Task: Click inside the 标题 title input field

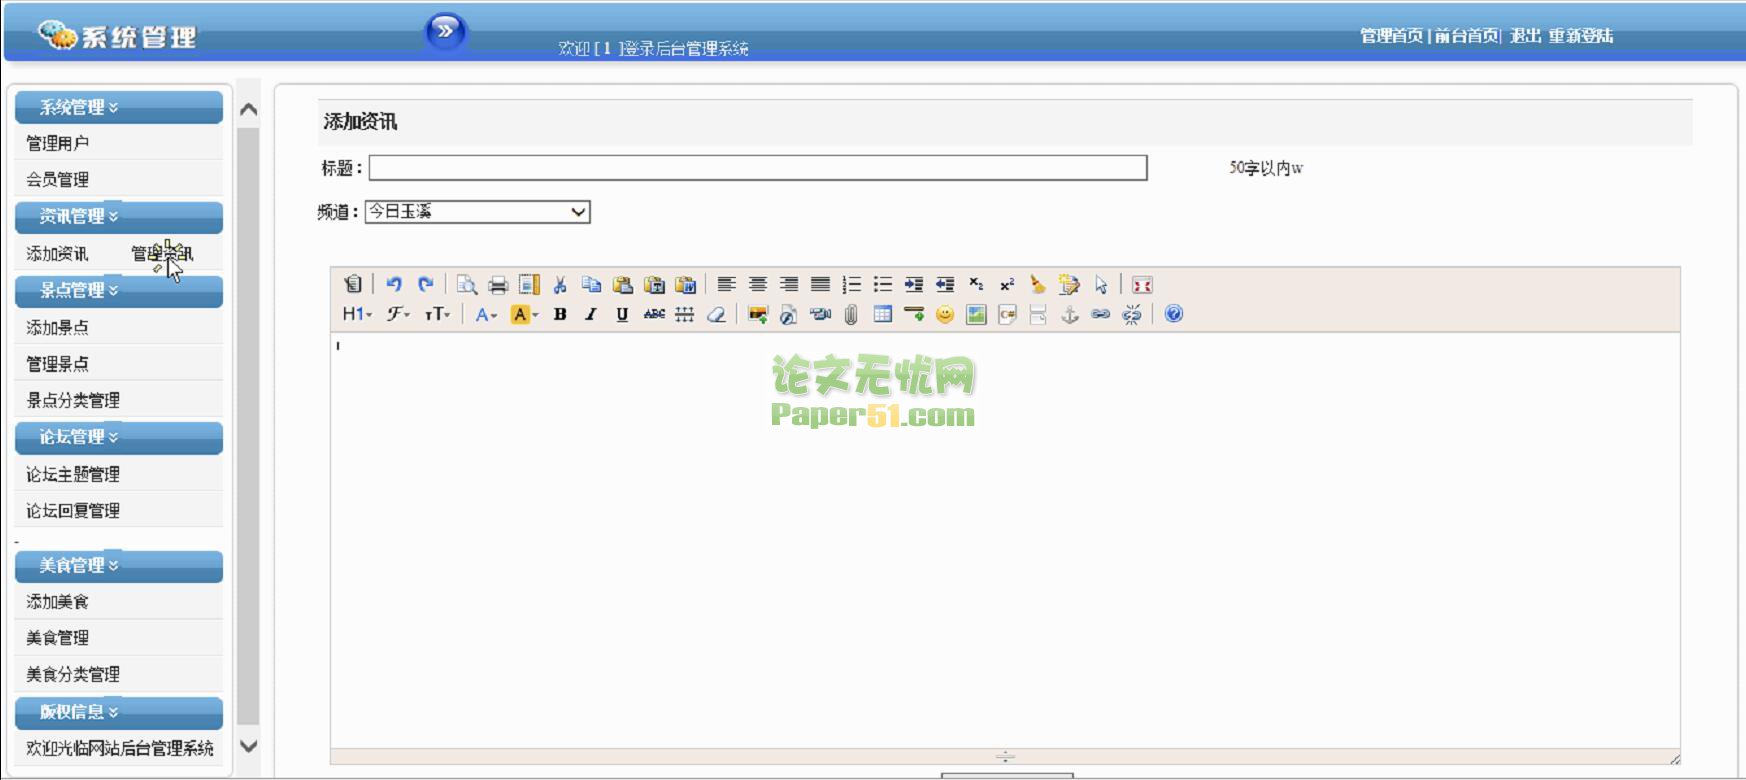Action: pos(758,168)
